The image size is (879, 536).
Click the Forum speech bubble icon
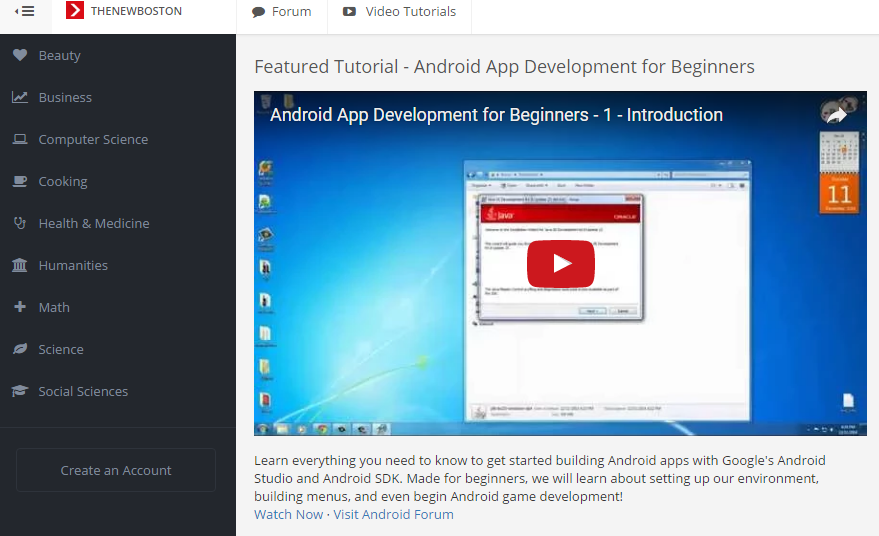coord(258,12)
